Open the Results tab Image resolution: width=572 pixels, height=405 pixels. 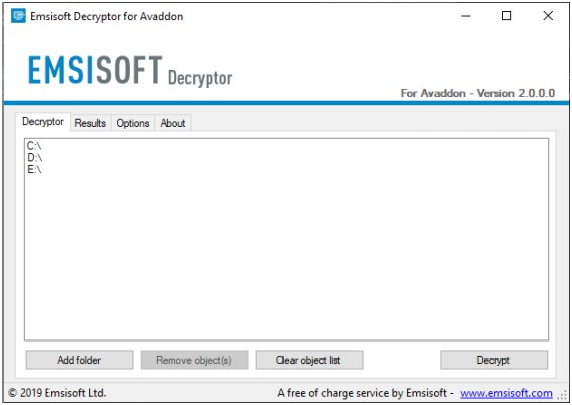tap(90, 123)
